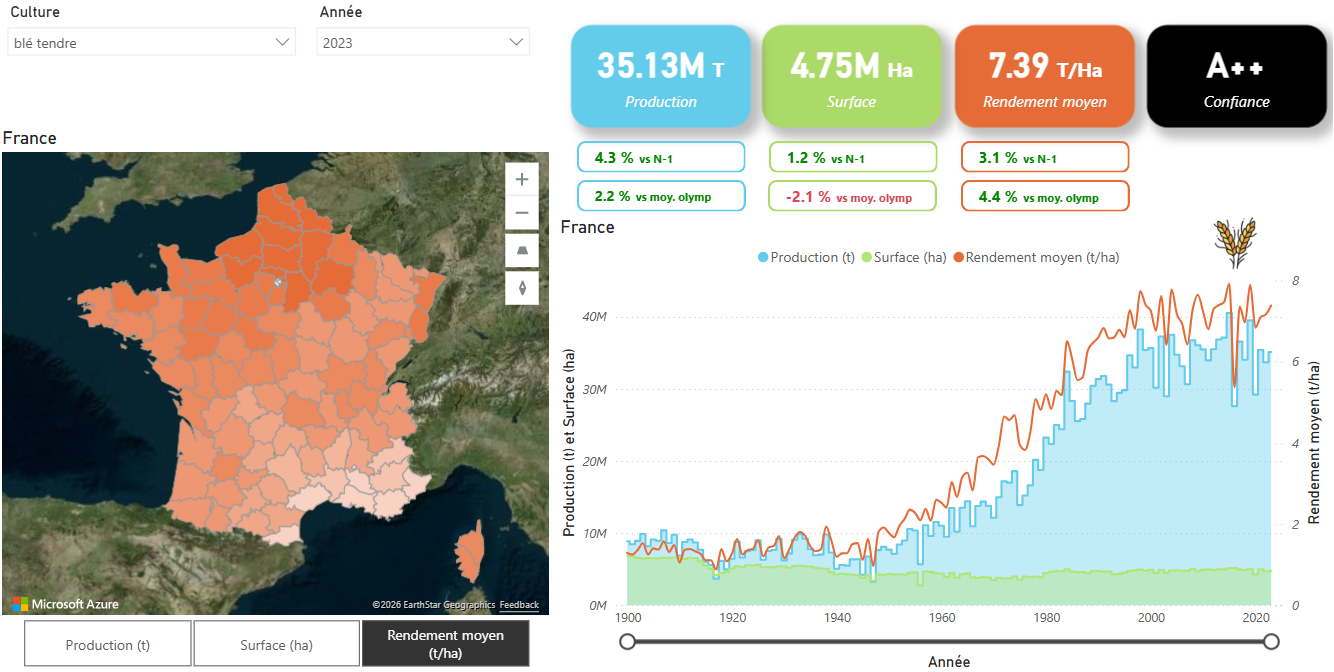Click Corsica island on the France map
Viewport: 1334px width, 672px height.
point(468,555)
